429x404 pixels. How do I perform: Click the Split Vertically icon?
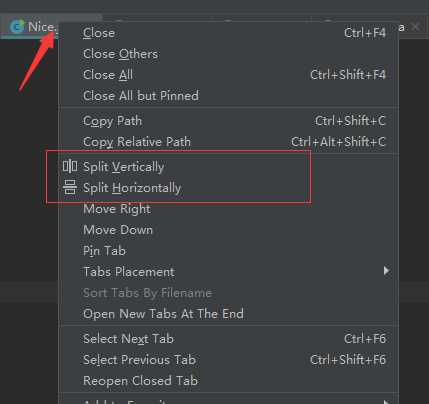click(x=70, y=166)
